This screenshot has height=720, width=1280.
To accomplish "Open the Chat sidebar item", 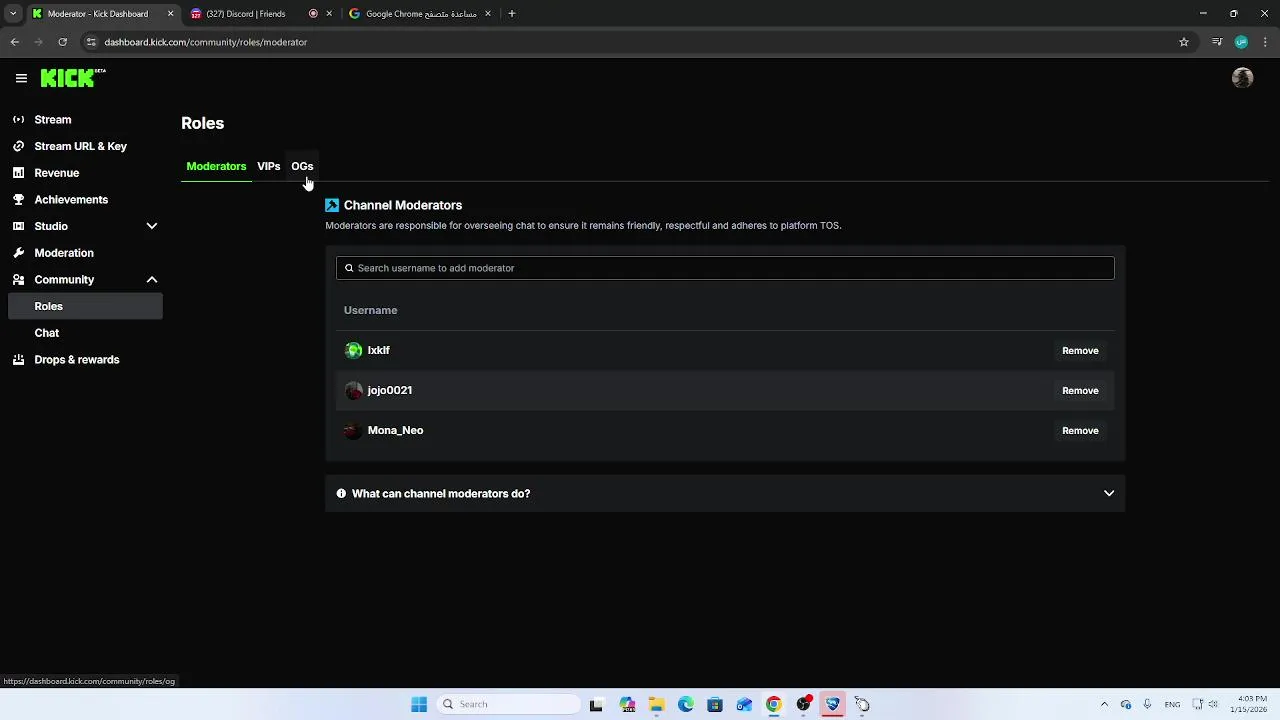I will tap(84, 333).
